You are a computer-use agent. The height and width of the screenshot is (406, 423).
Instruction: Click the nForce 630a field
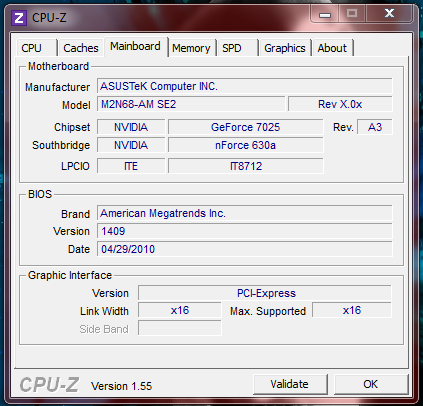click(x=246, y=145)
